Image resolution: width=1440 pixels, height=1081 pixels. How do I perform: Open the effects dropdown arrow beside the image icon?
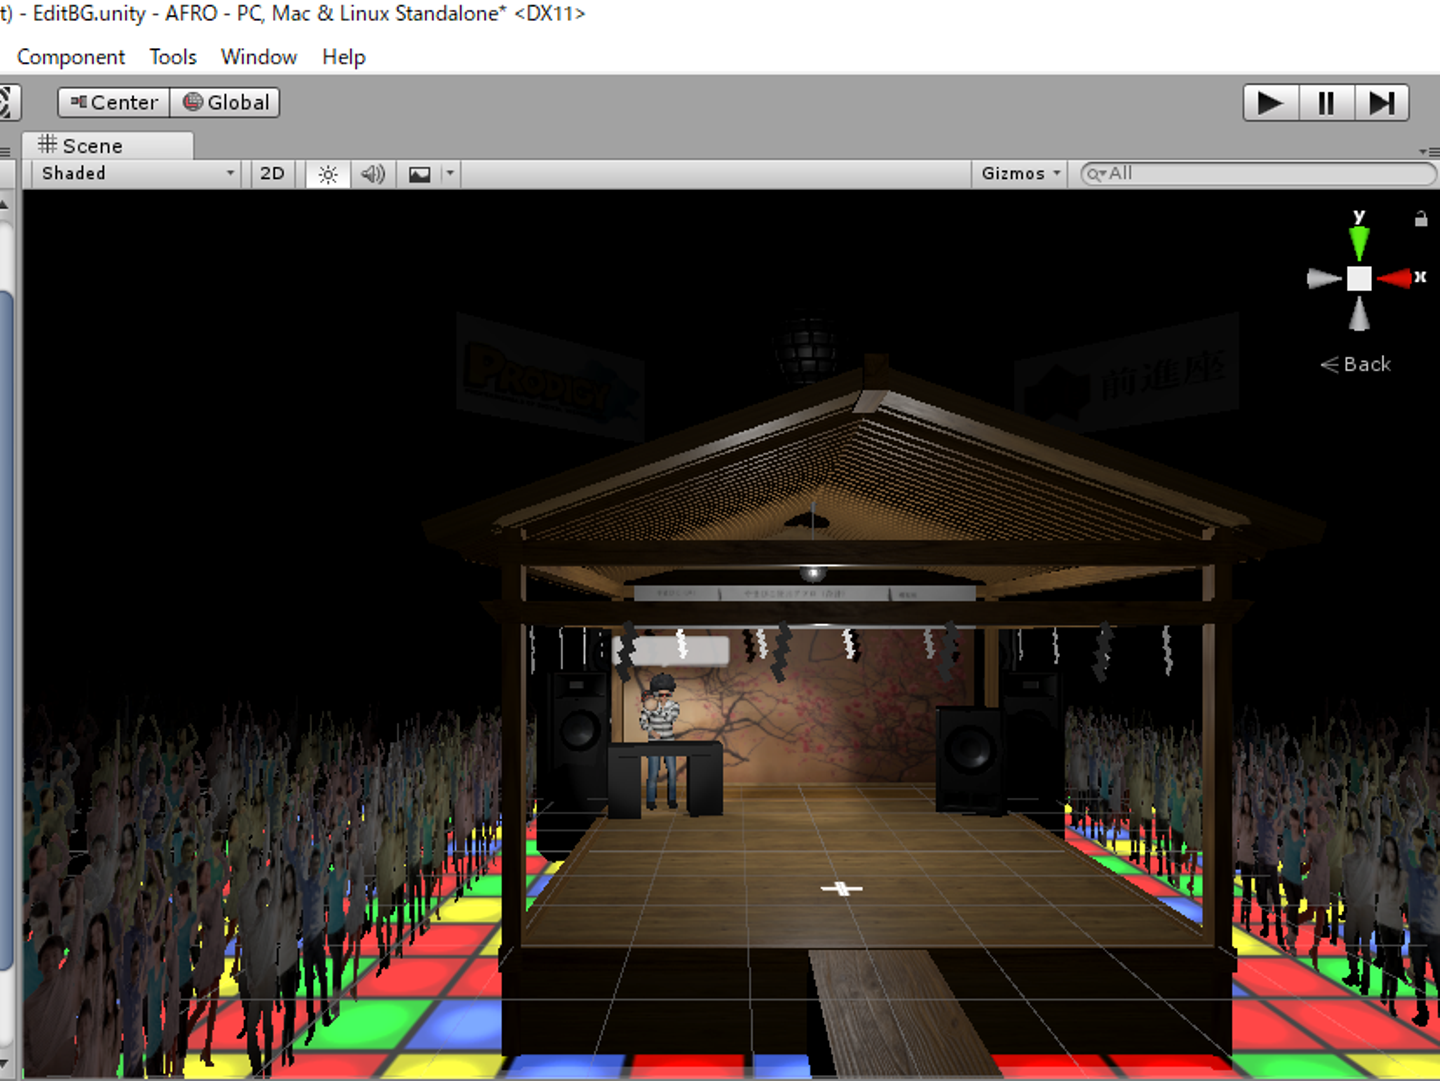click(x=450, y=174)
